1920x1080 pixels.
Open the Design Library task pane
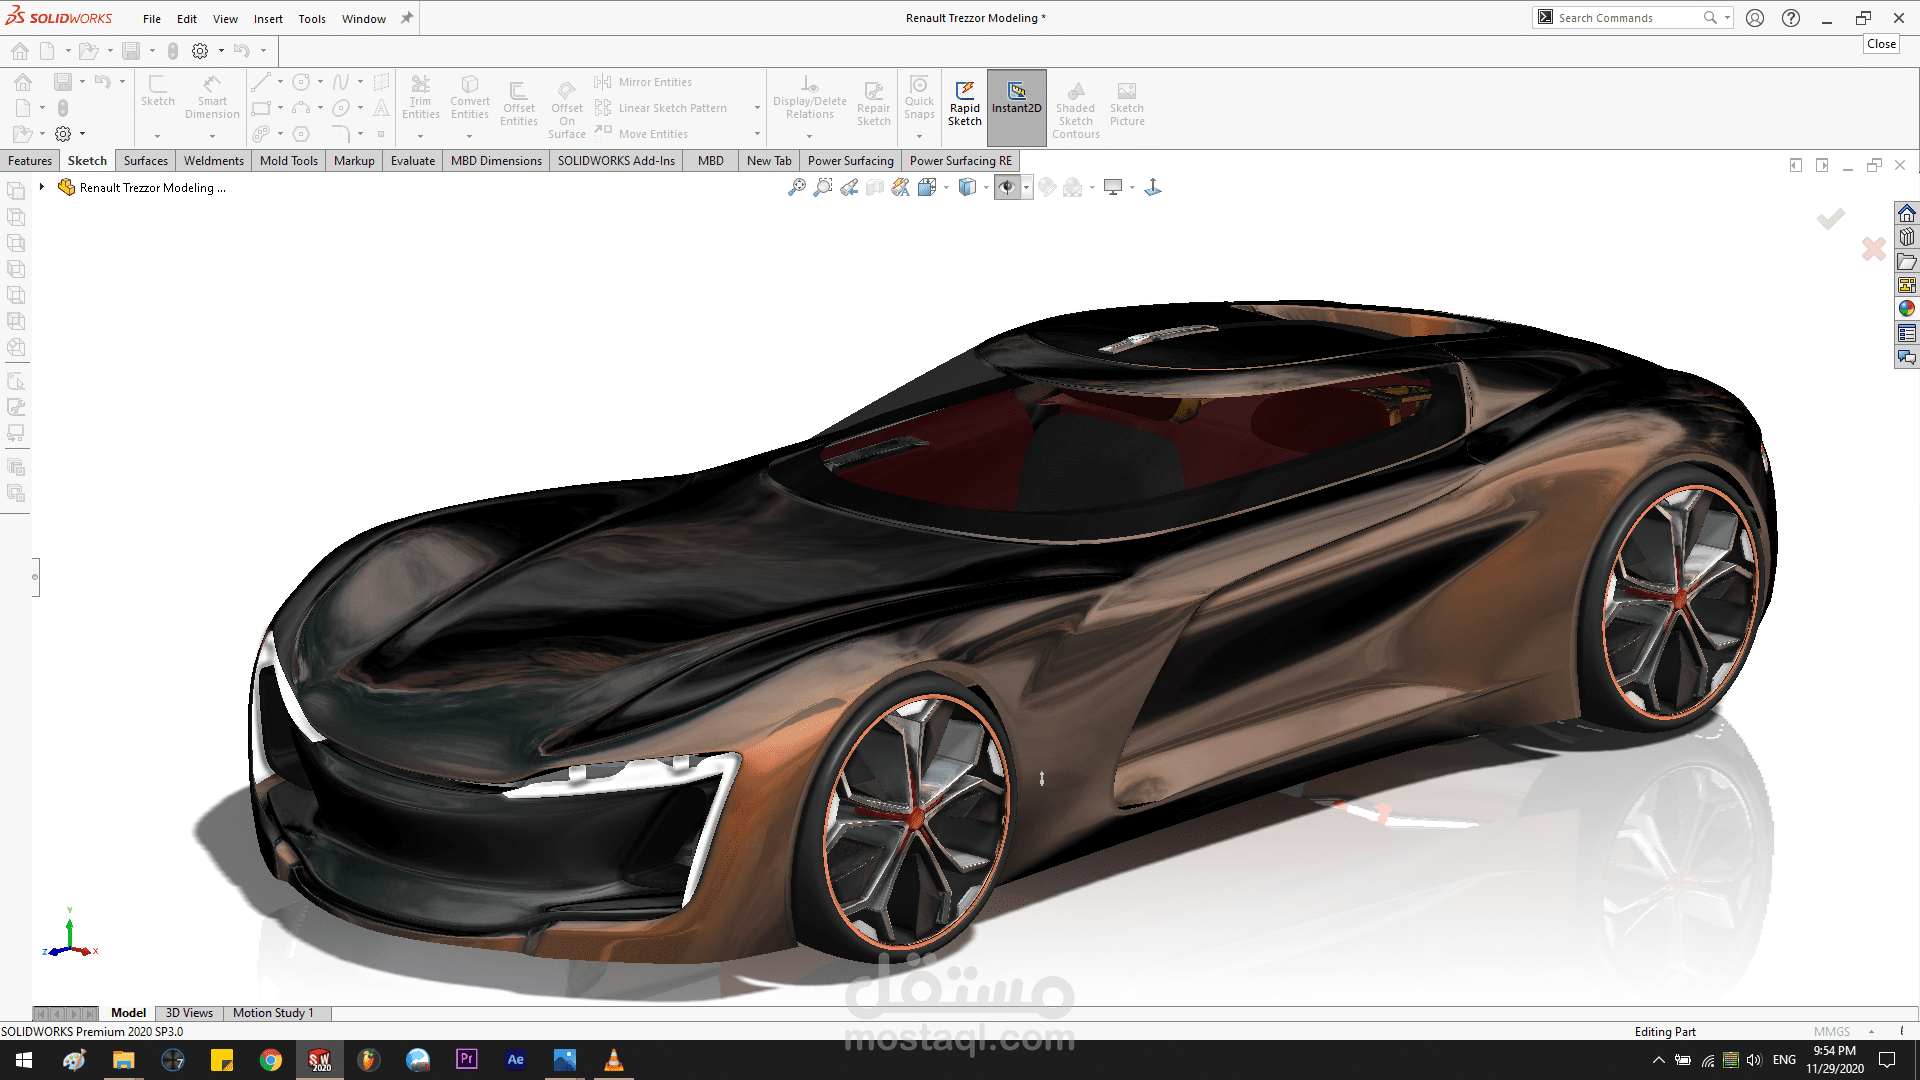point(1907,237)
